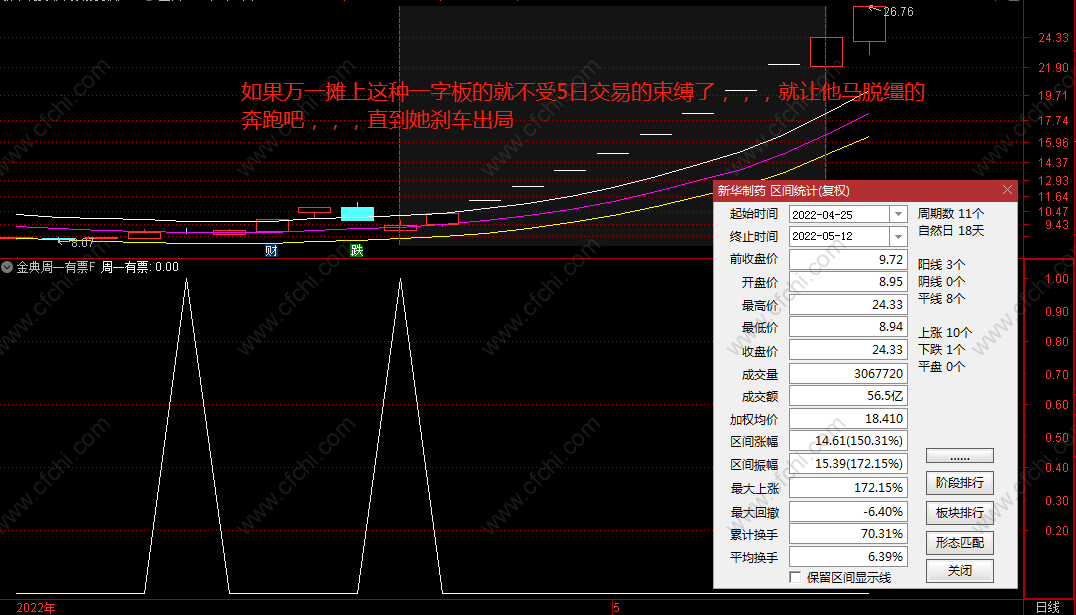The width and height of the screenshot is (1076, 615).
Task: Click the 2022年 timeline label
Action: click(36, 607)
